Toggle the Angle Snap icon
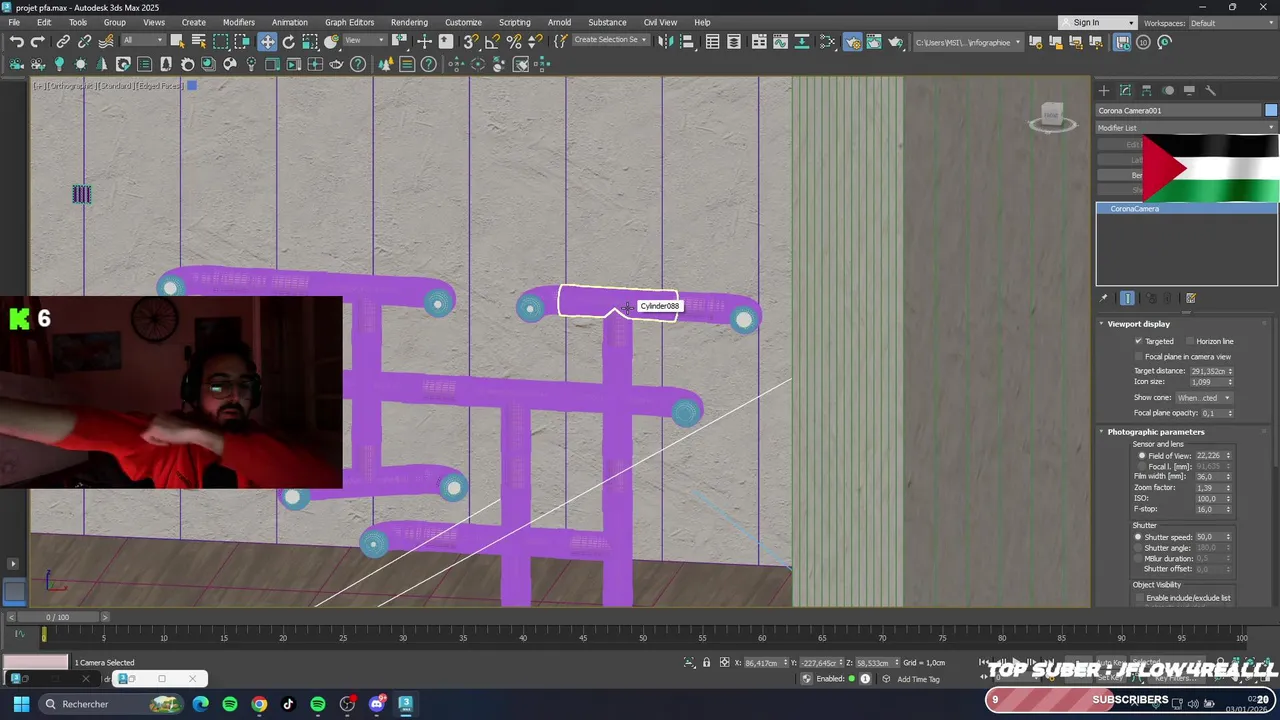Viewport: 1280px width, 720px height. 492,41
